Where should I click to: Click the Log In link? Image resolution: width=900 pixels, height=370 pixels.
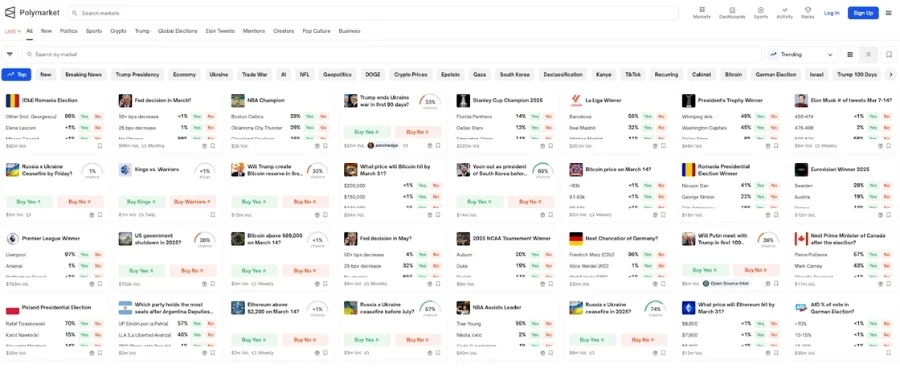tap(831, 13)
